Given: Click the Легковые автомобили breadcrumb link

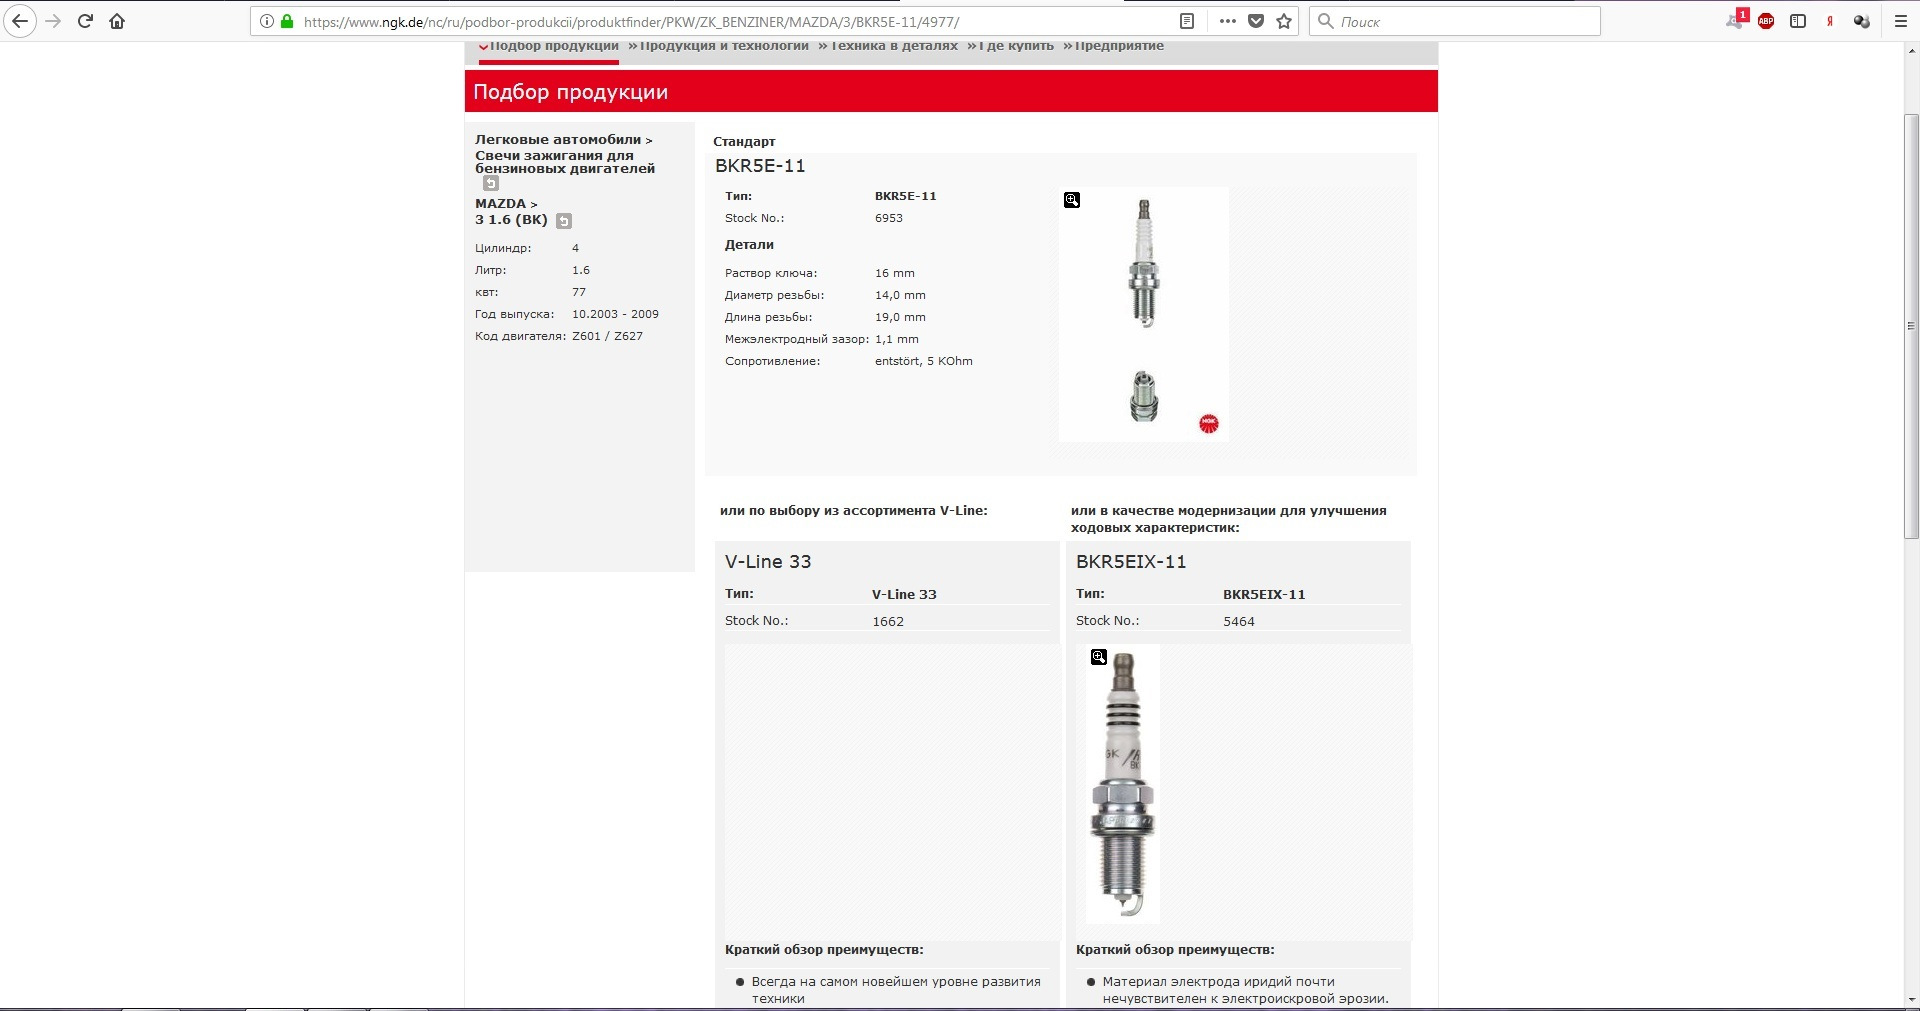Looking at the screenshot, I should coord(558,140).
